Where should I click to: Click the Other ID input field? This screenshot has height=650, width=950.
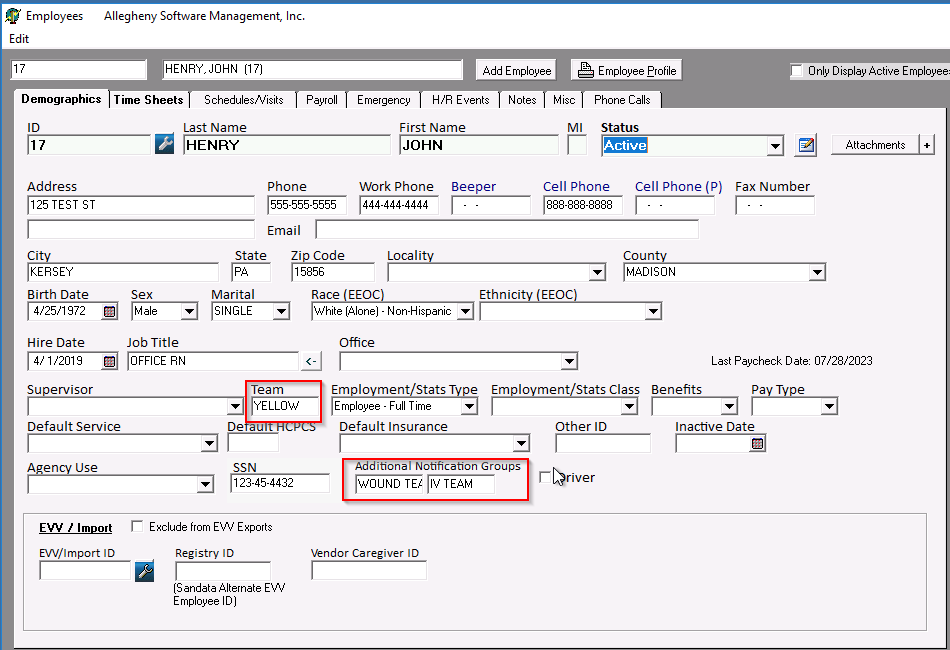pyautogui.click(x=603, y=444)
